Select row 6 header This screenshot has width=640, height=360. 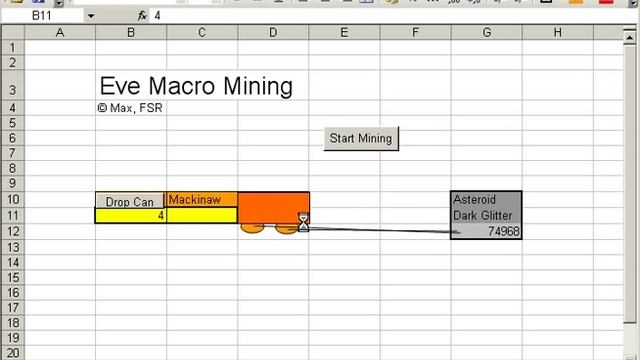point(13,138)
